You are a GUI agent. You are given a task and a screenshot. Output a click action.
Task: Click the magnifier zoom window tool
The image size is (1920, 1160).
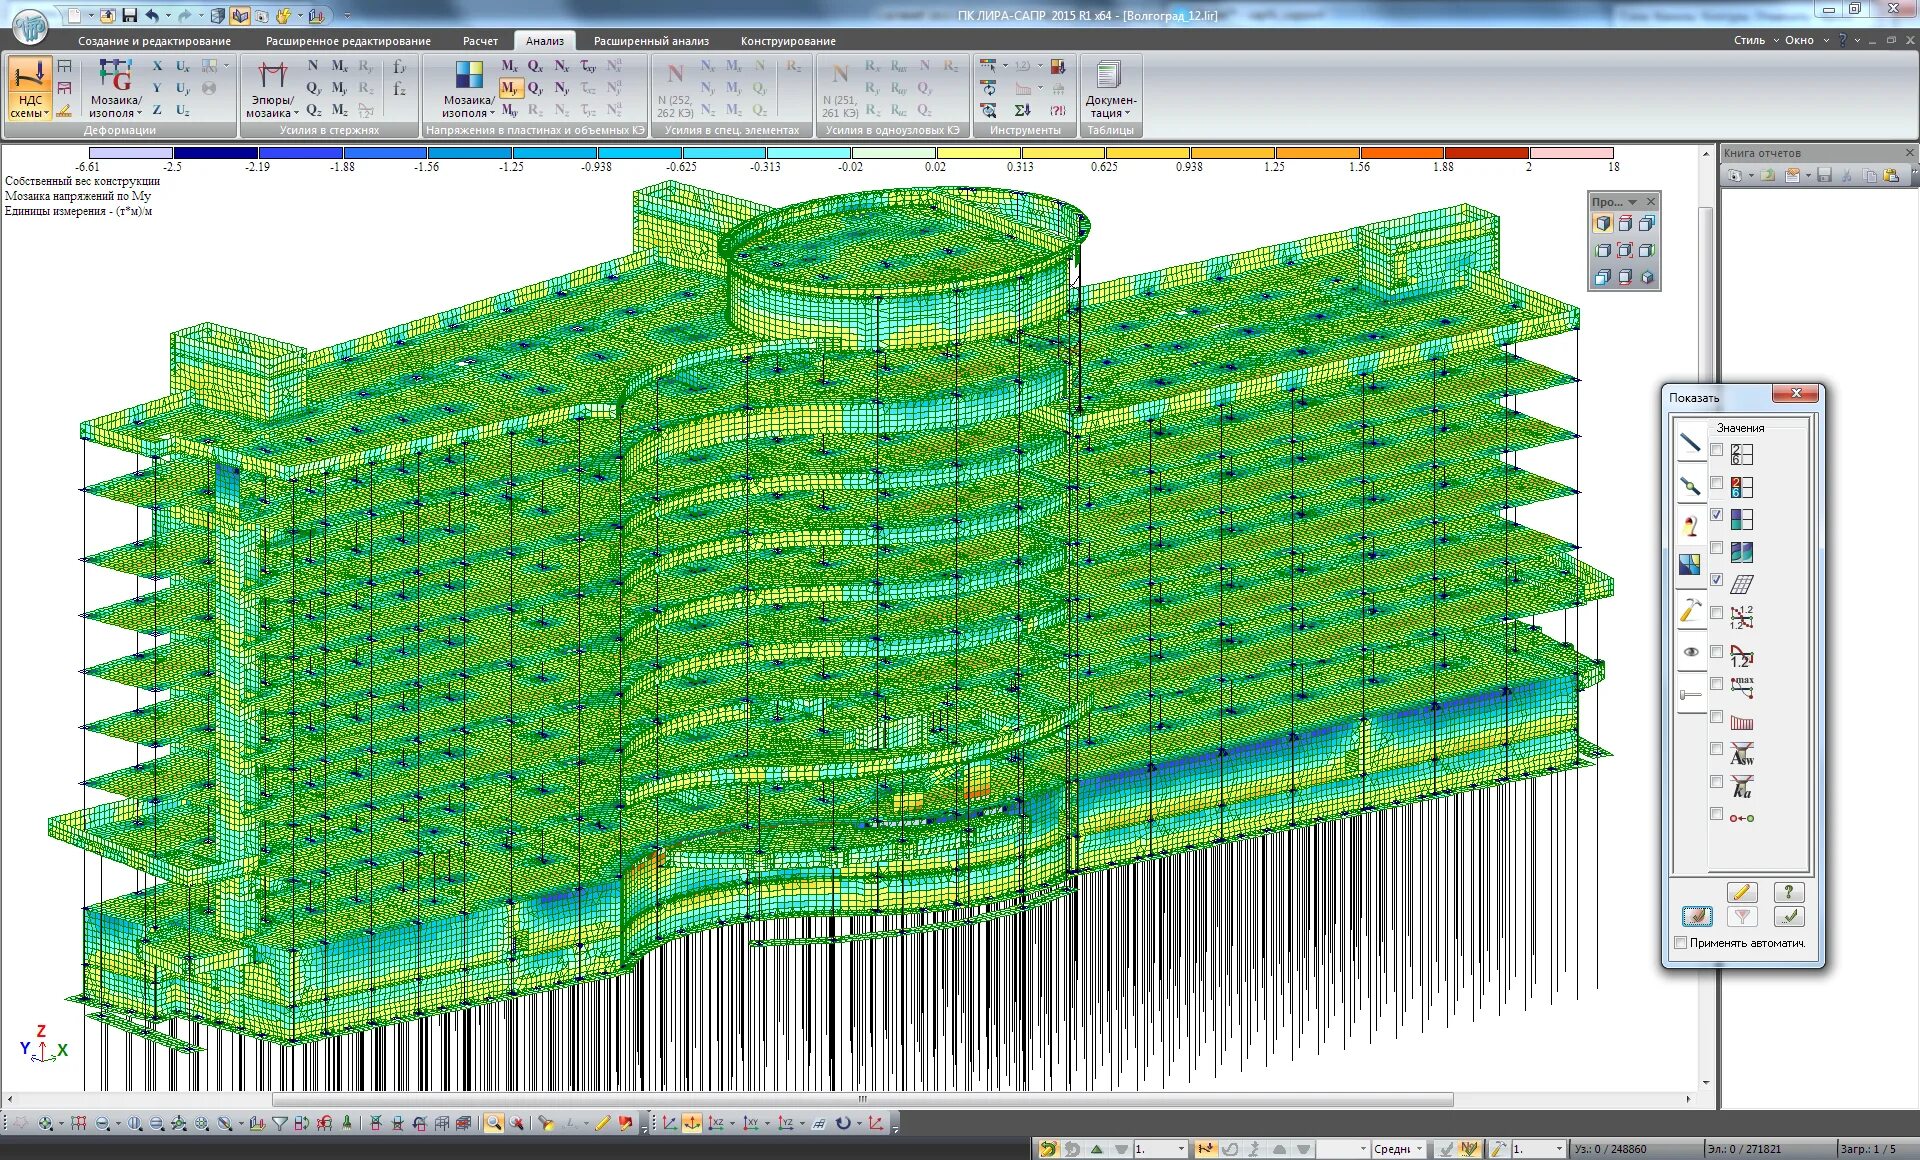point(493,1123)
